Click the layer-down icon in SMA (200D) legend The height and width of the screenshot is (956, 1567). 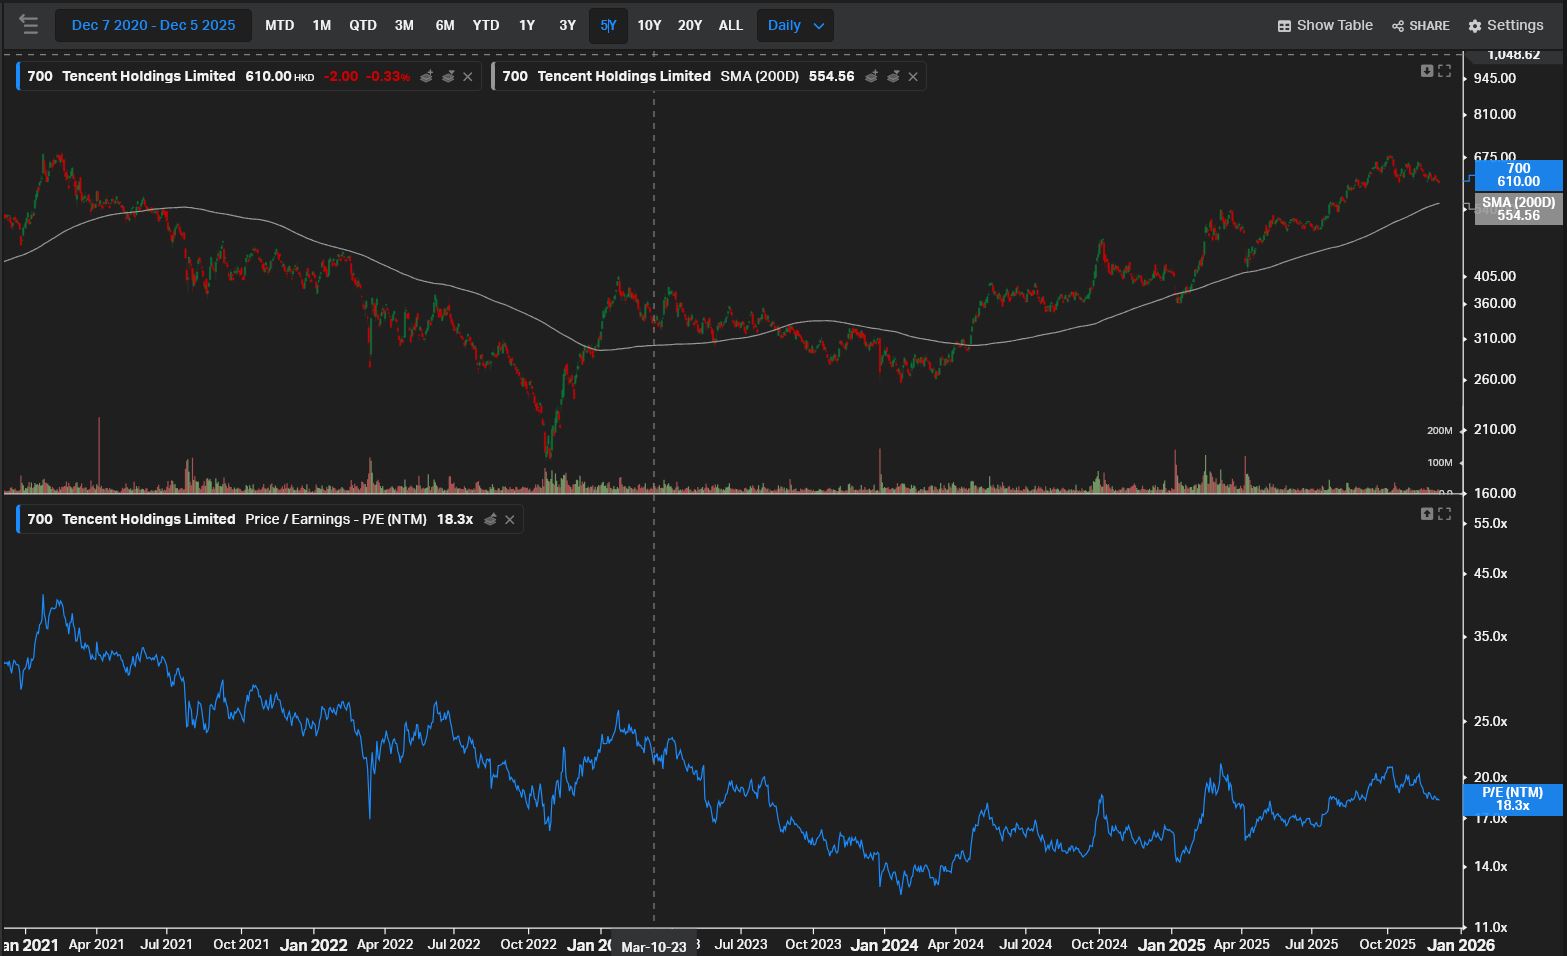pos(893,76)
